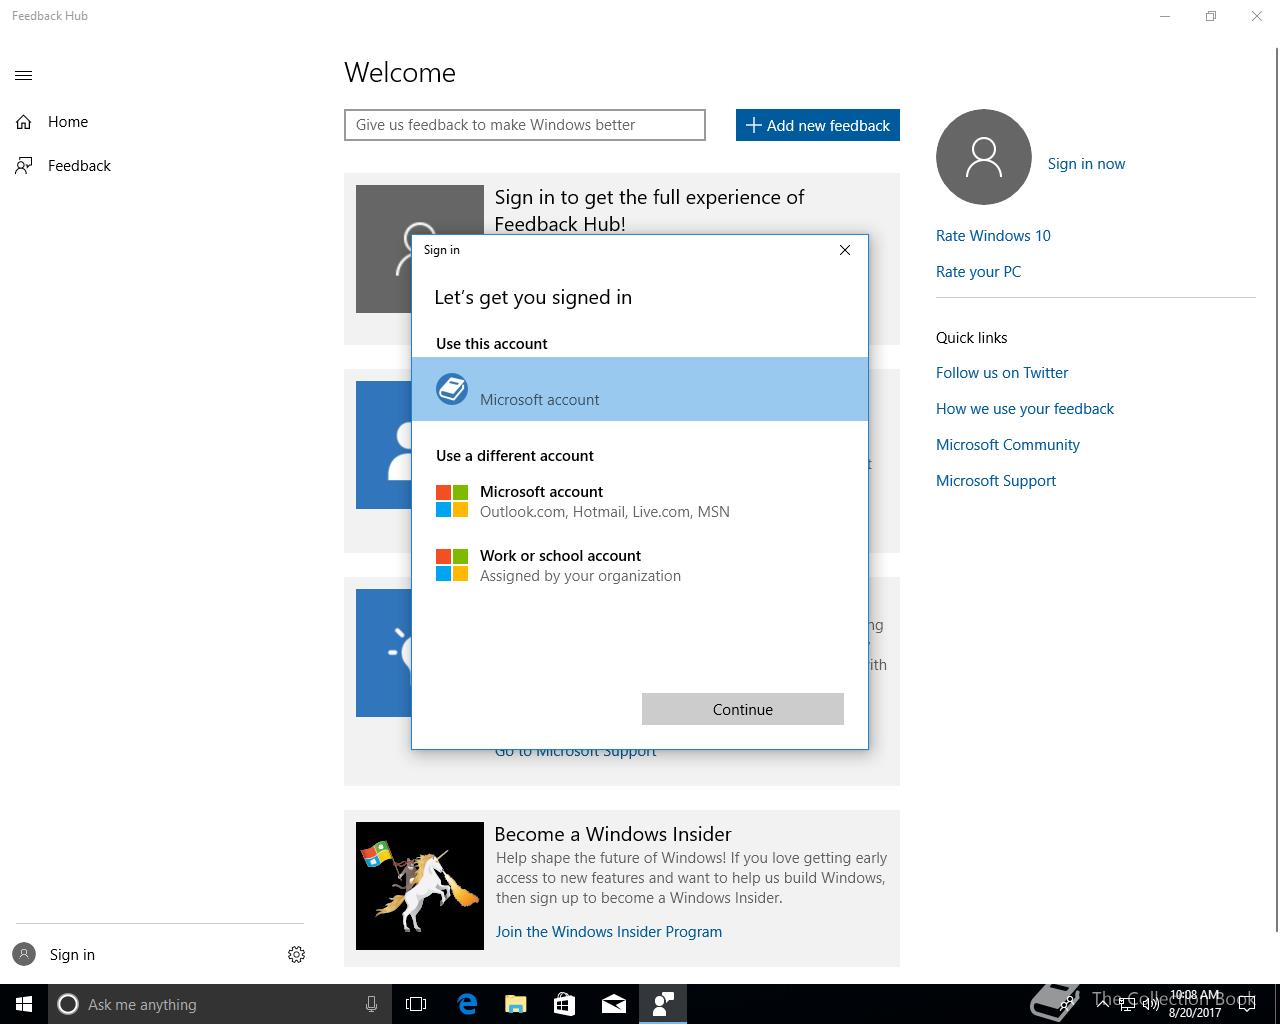This screenshot has width=1280, height=1024.
Task: Click the ninja cat unicorn thumbnail
Action: click(x=420, y=886)
